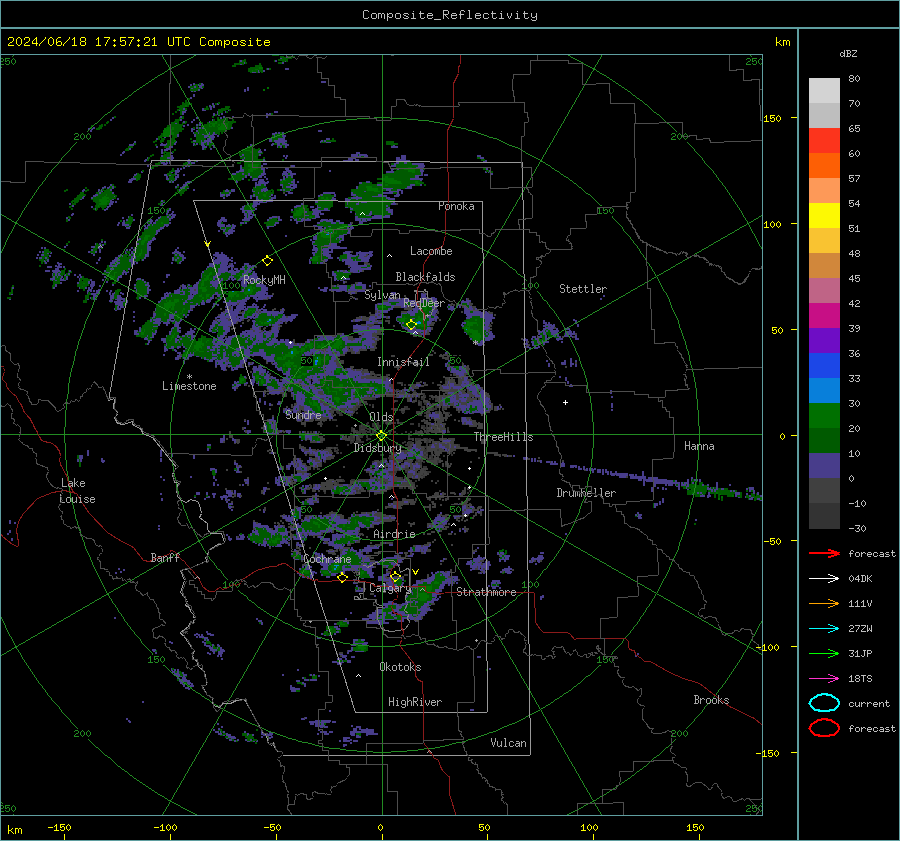The image size is (900, 841).
Task: Click the 04DK legend text
Action: click(860, 578)
